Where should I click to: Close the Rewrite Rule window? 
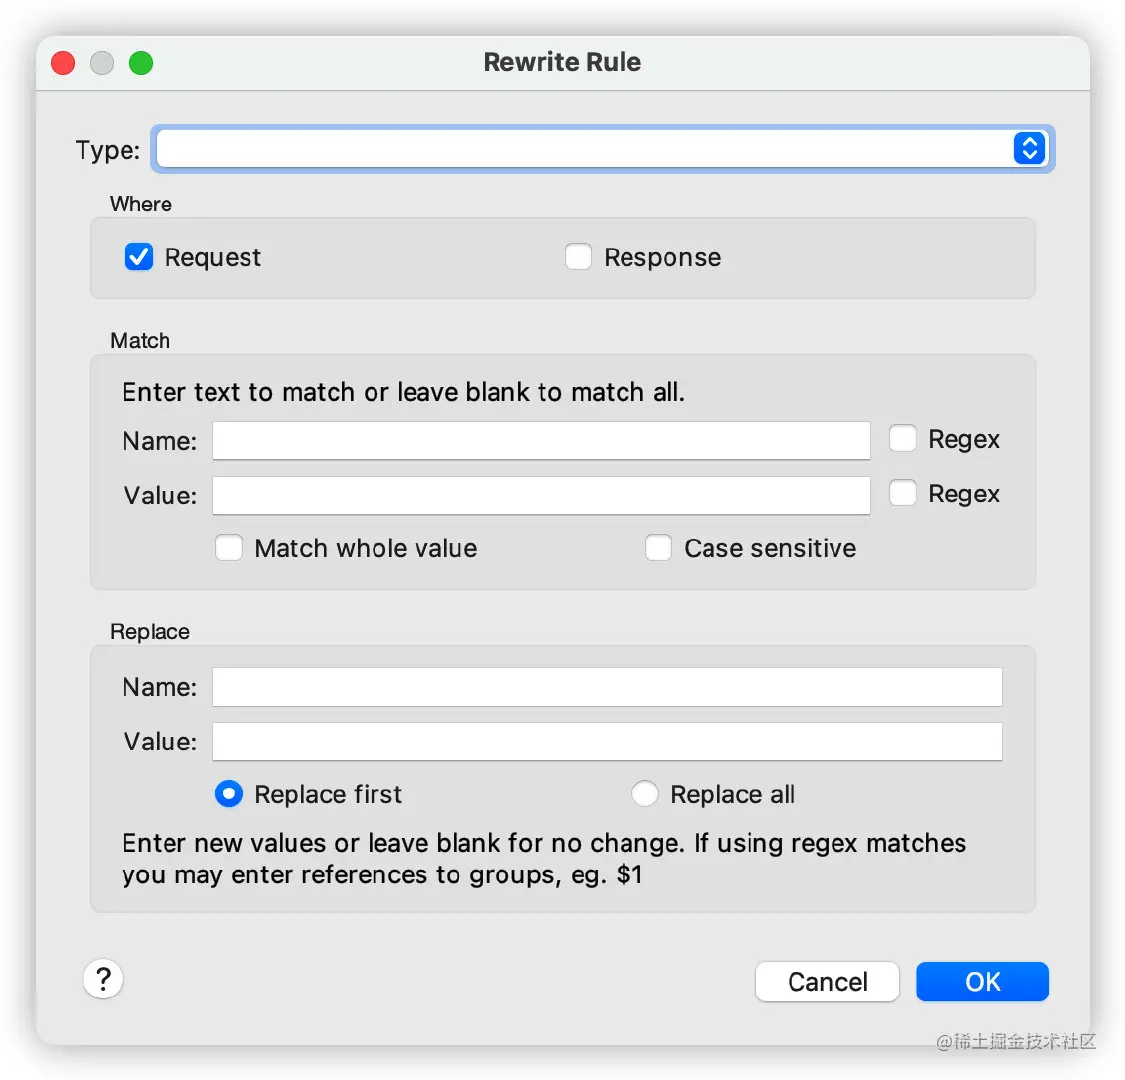pos(63,63)
